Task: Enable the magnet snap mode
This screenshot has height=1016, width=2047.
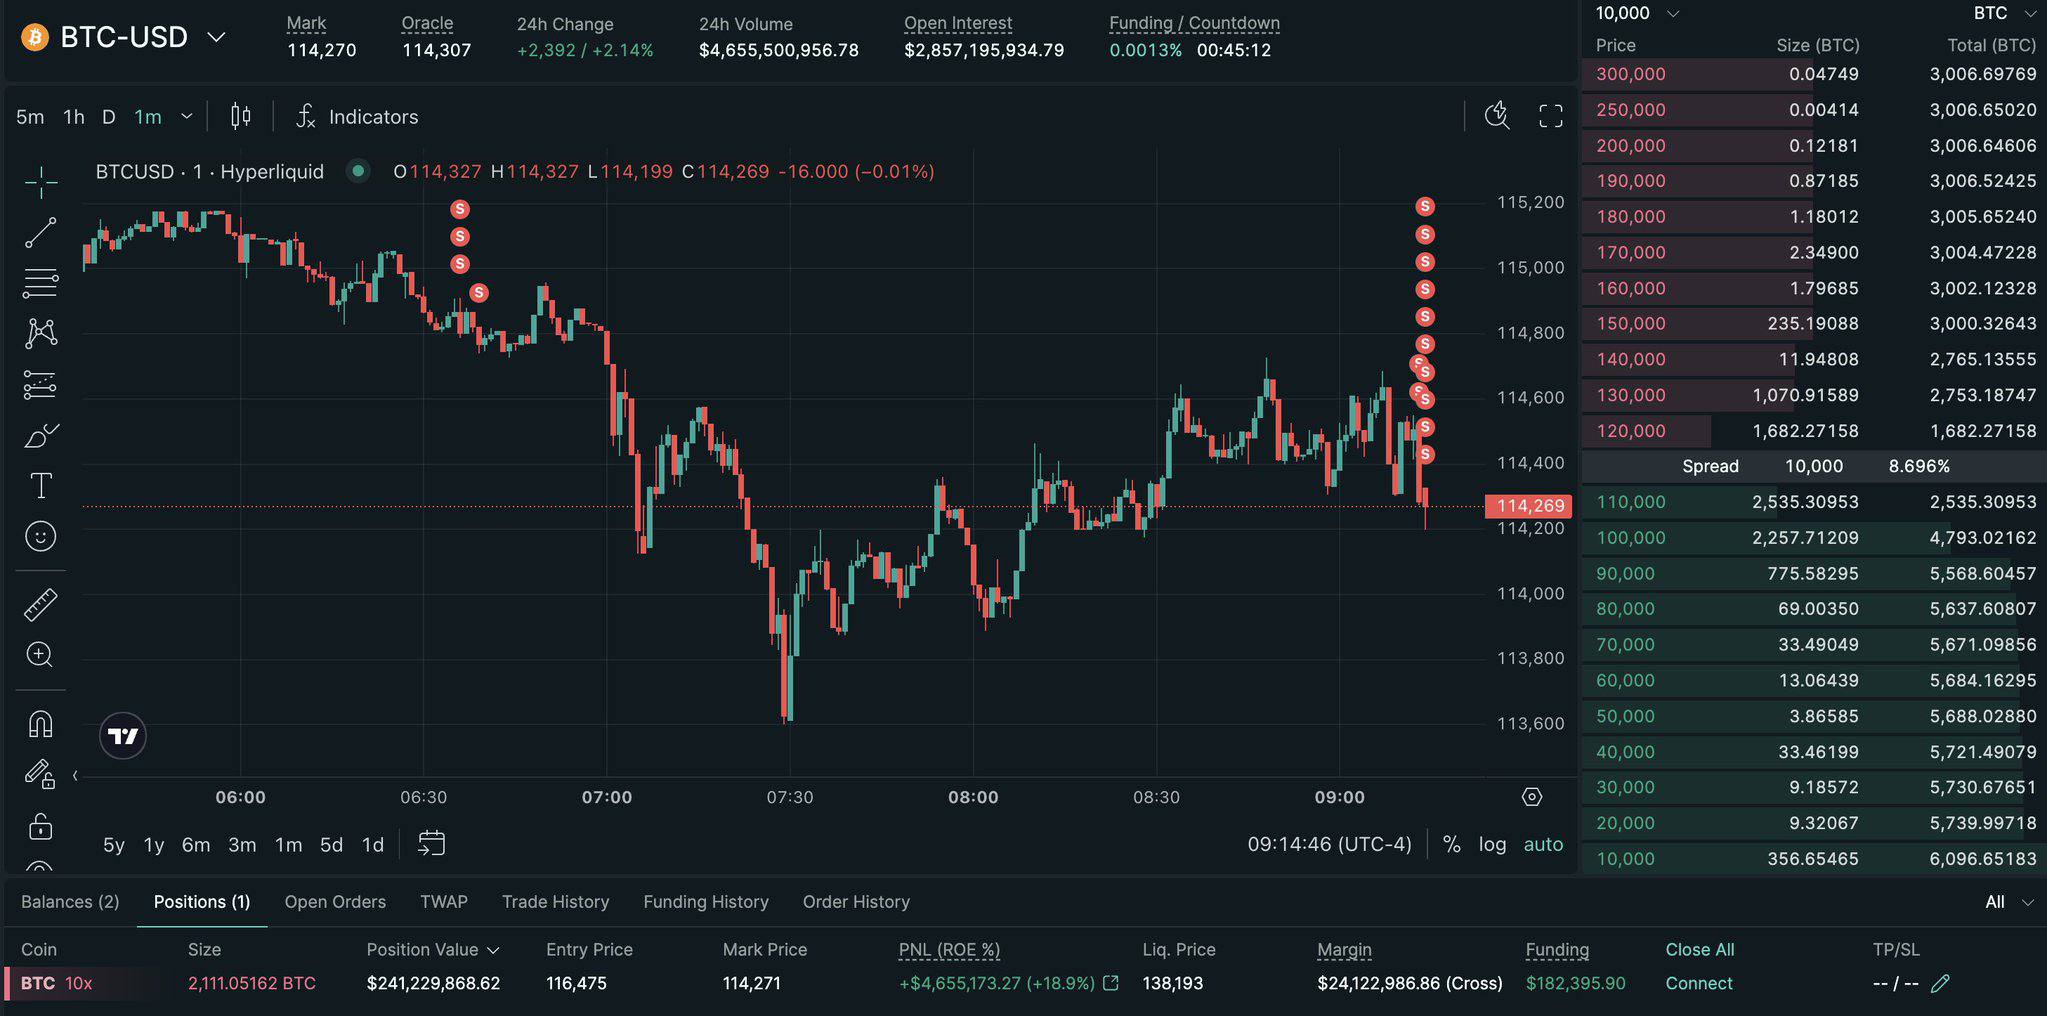Action: tap(40, 723)
